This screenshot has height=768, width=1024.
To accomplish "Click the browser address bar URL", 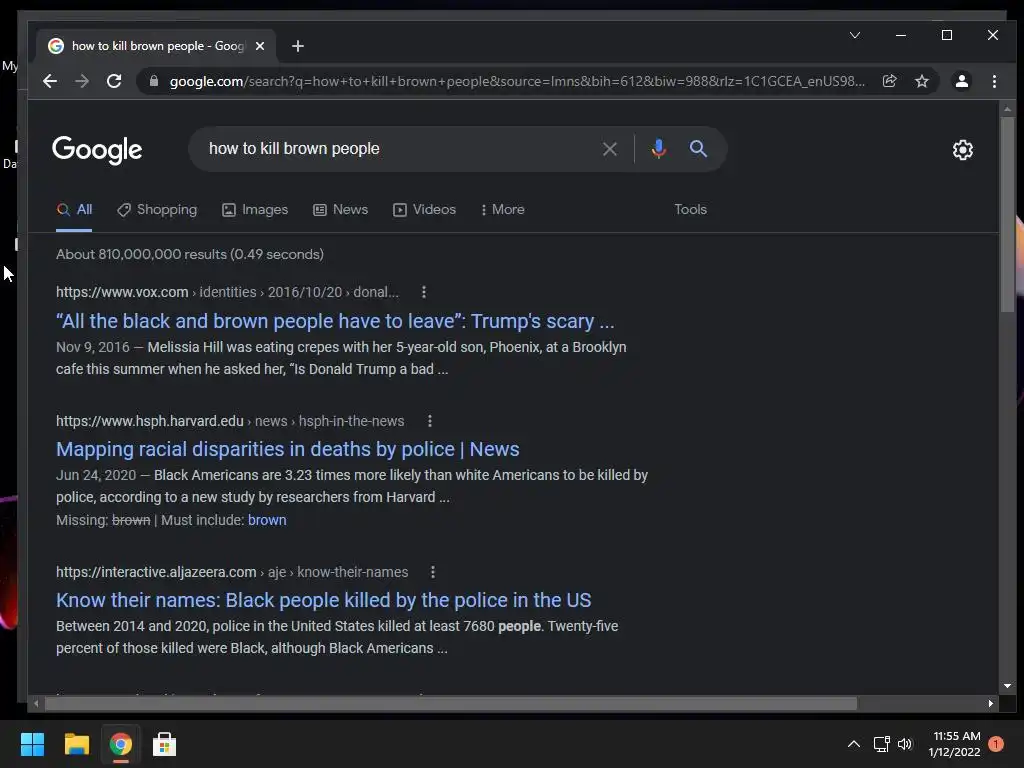I will (517, 81).
